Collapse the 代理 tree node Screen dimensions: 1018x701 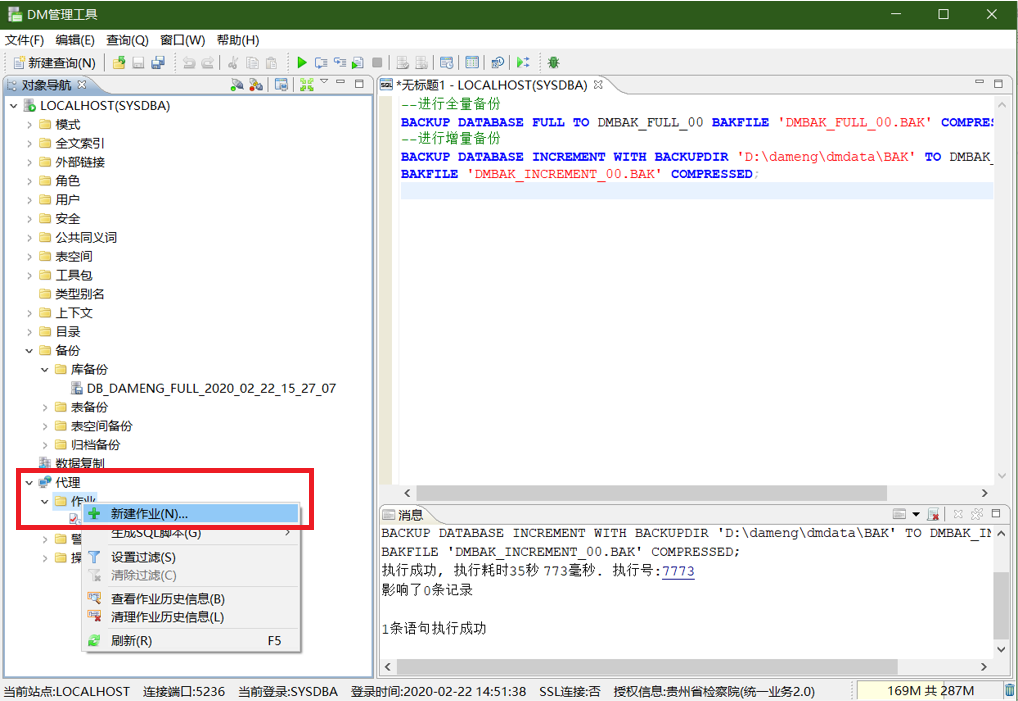coord(29,482)
